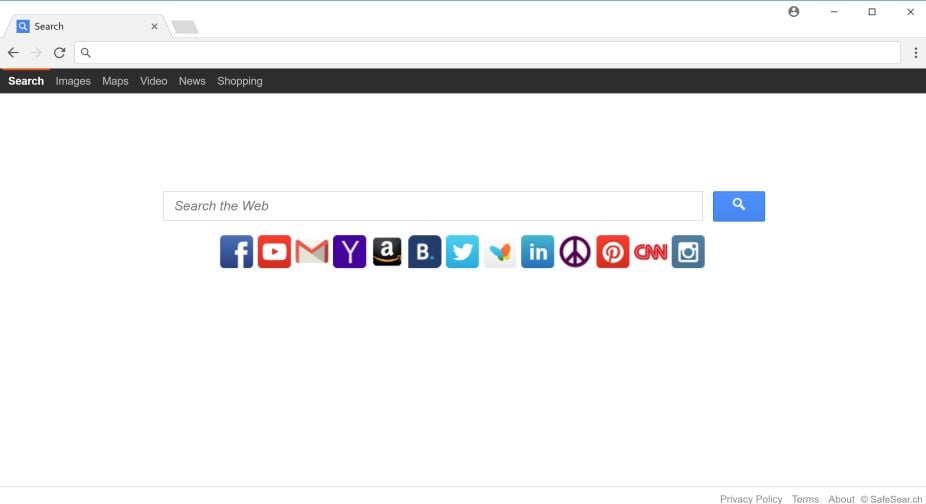Select the Search browser tab title
Viewport: 926px width, 504px height.
coord(49,27)
